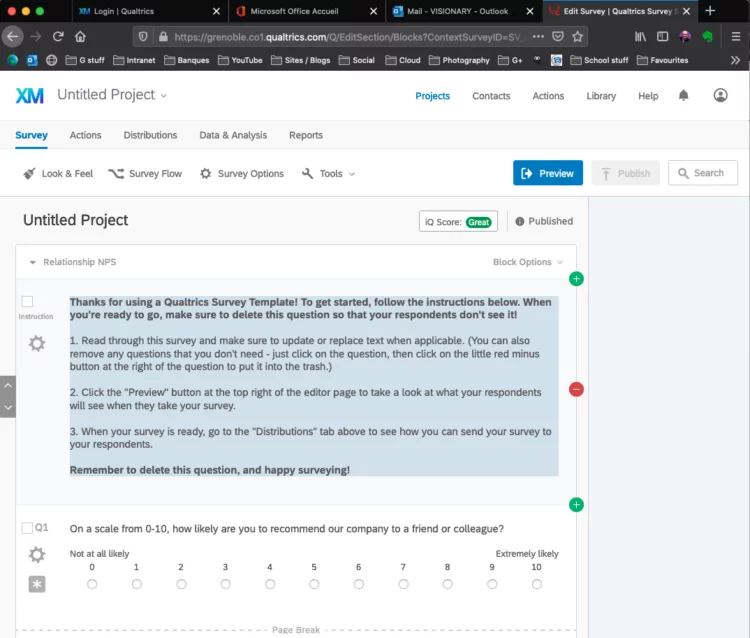Open the browser library icon
Screen dimensions: 750x638
(640, 36)
